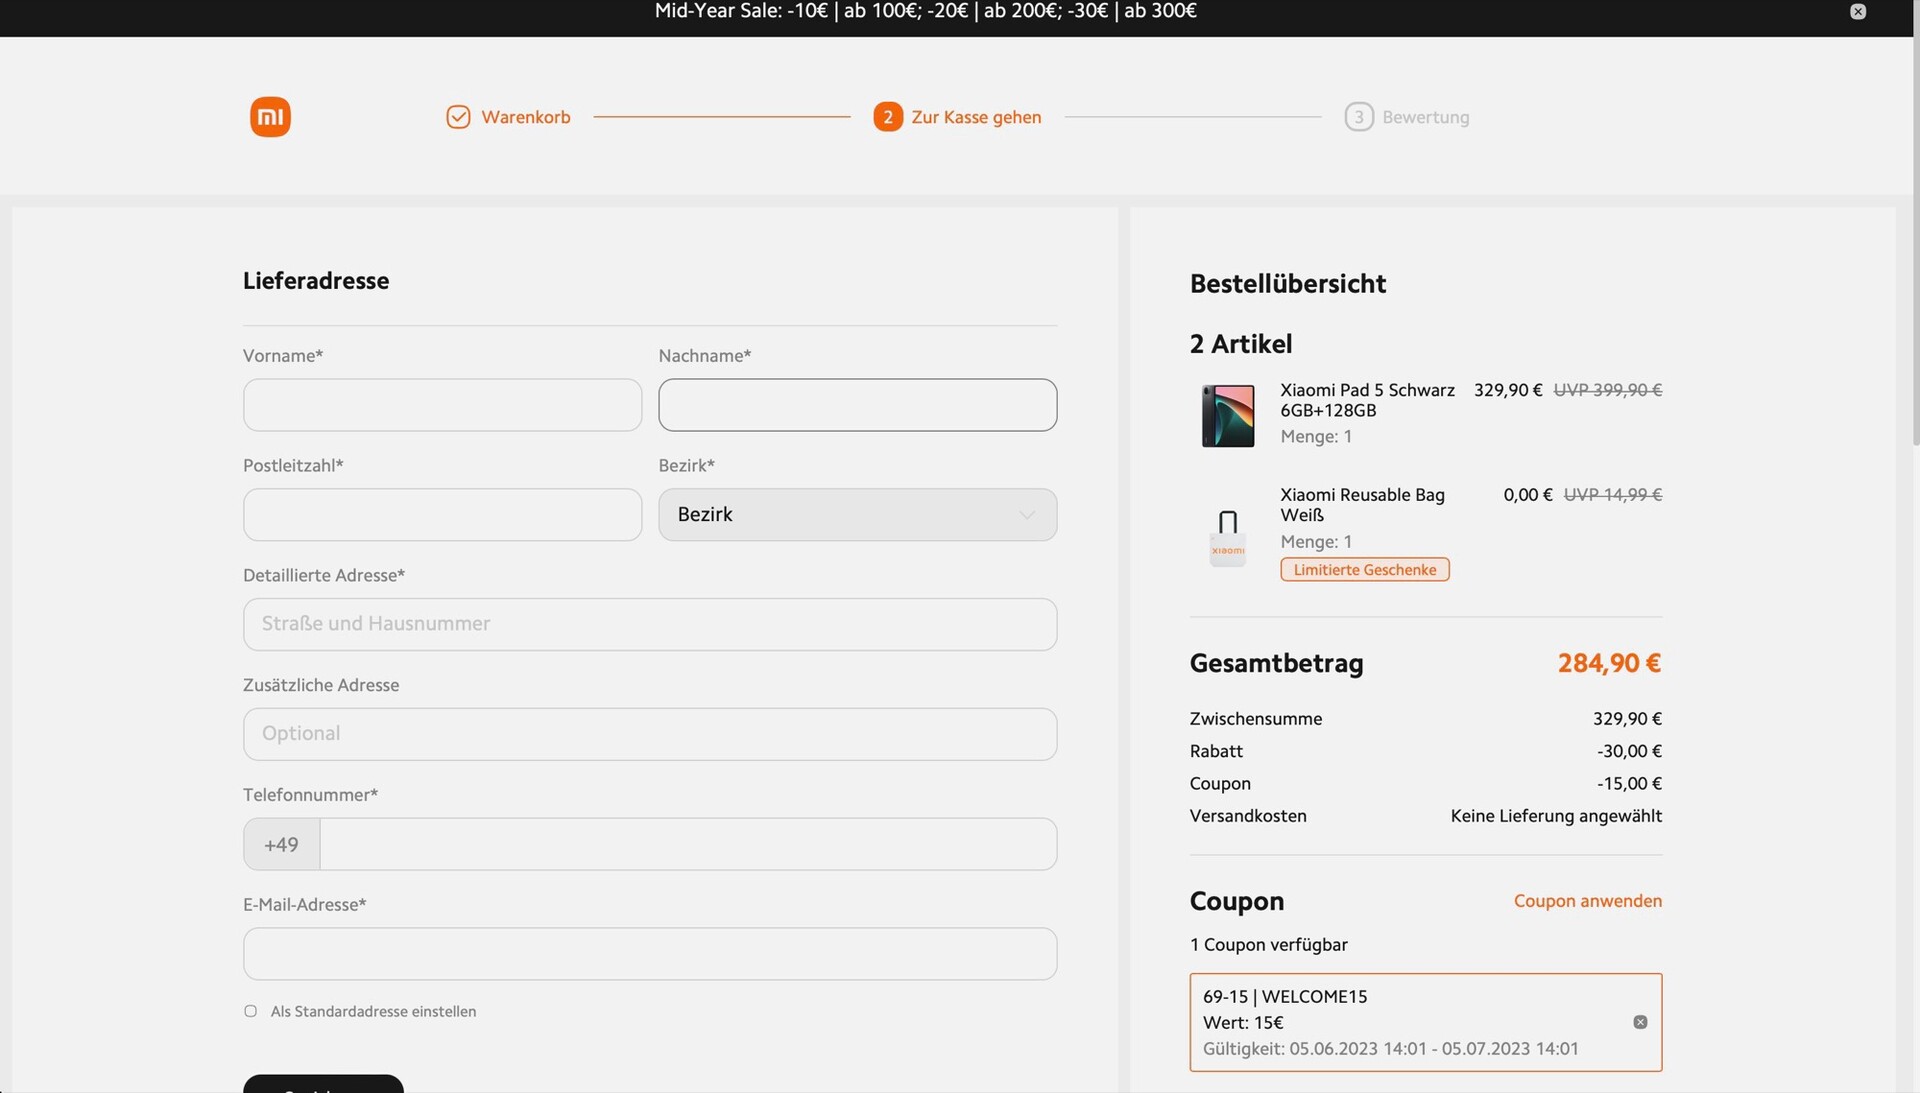Remove the WELCOME15 coupon with X icon
1920x1093 pixels.
point(1640,1022)
